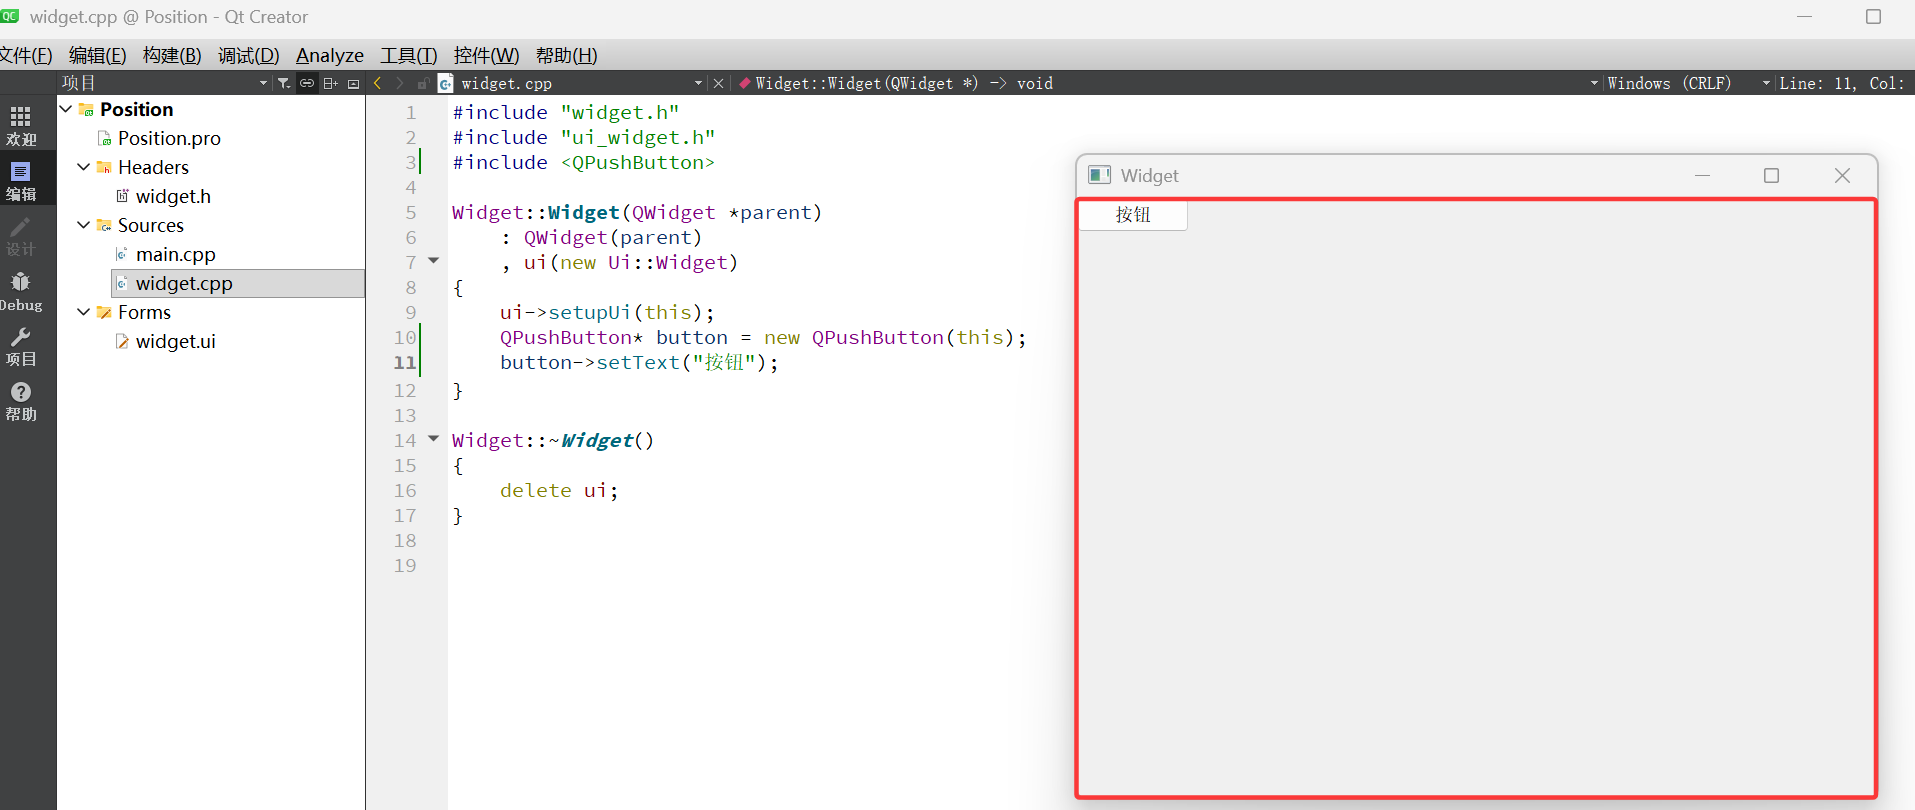Open the 控件(W) menu

[x=486, y=55]
